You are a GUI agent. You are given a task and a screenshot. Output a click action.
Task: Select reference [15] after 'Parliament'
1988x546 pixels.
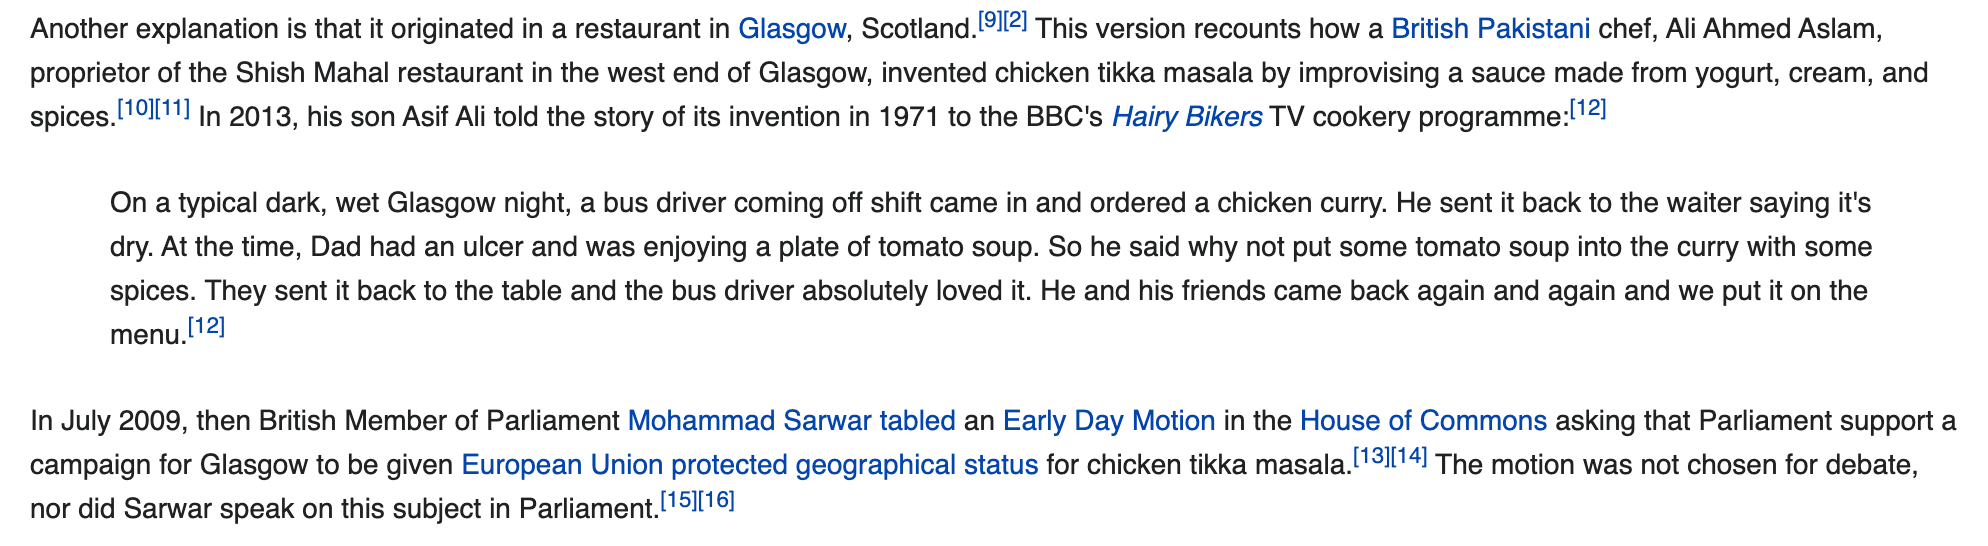pyautogui.click(x=679, y=501)
